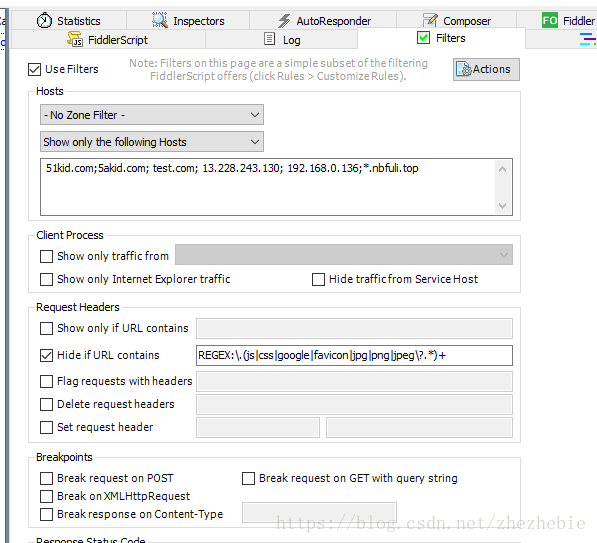Check Break on XMLHttpRequest

pos(46,496)
